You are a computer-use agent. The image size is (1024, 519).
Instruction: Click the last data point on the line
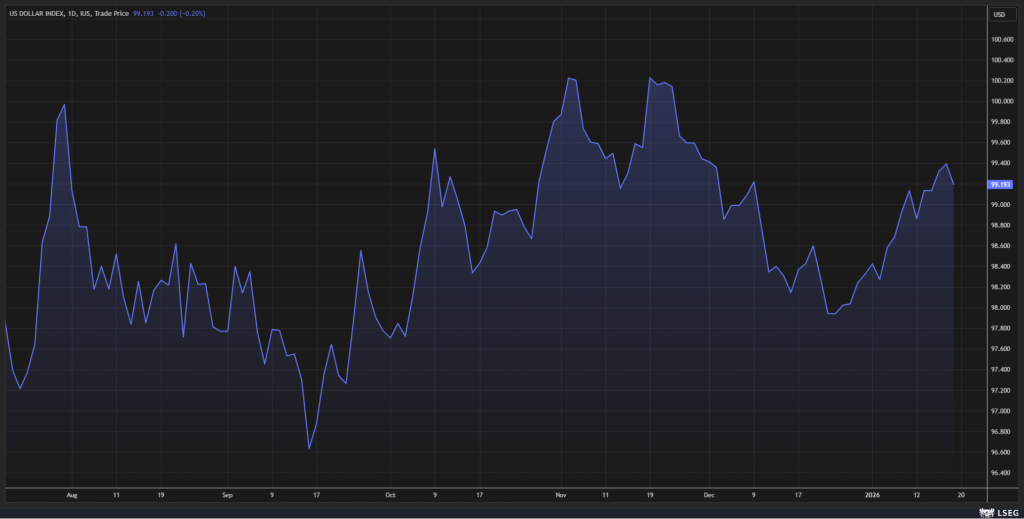pyautogui.click(x=954, y=184)
